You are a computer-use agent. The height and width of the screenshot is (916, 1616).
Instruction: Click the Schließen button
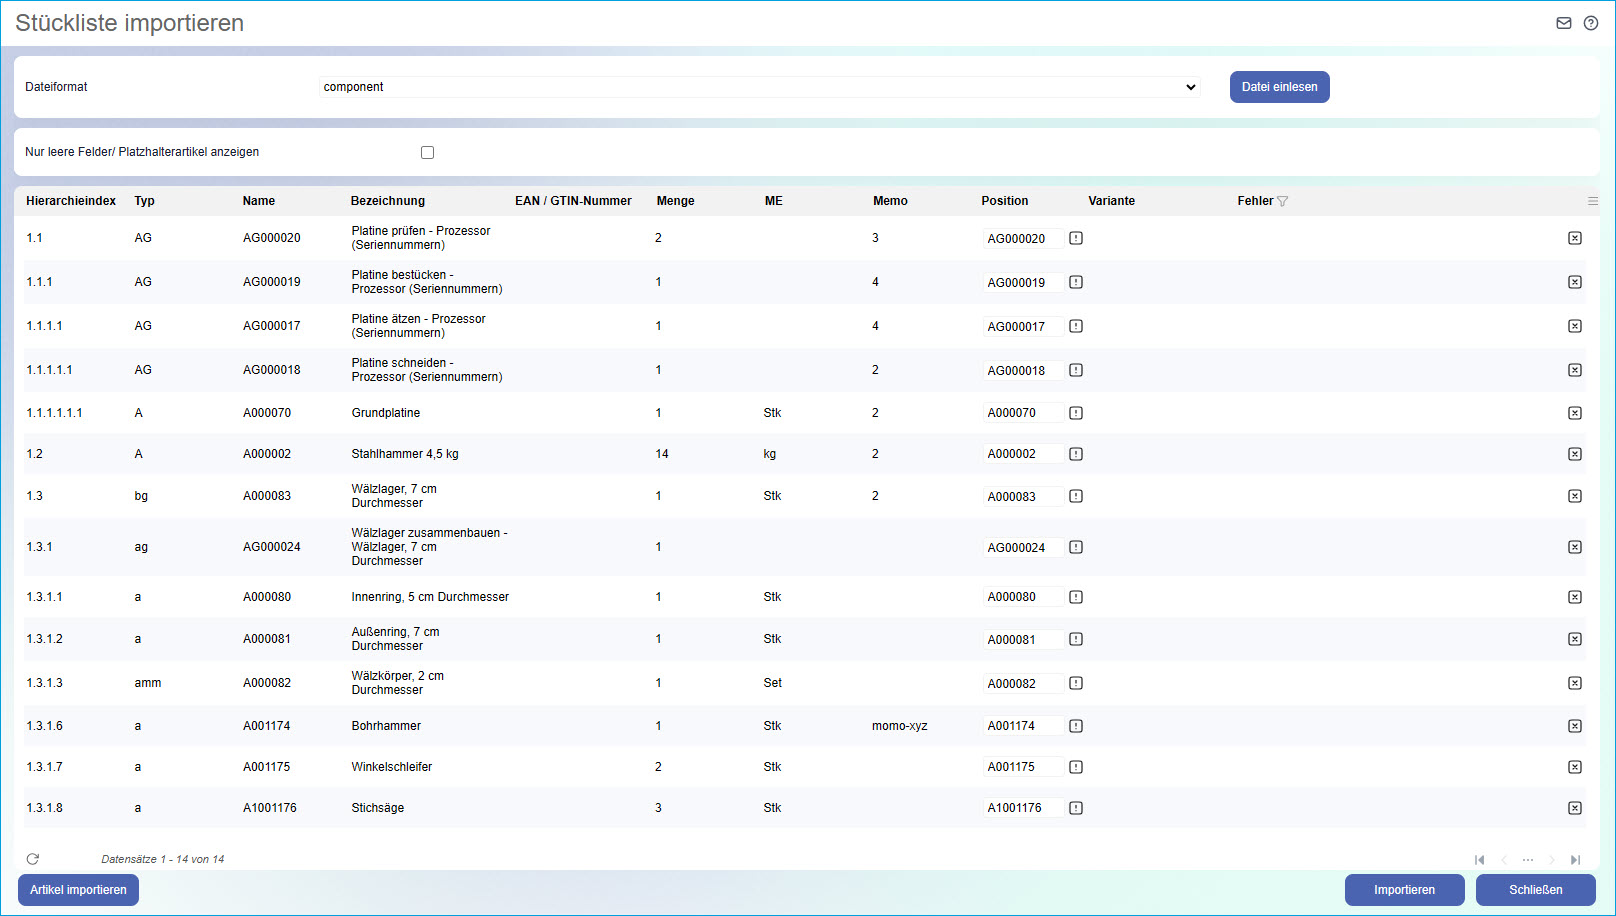(1536, 890)
